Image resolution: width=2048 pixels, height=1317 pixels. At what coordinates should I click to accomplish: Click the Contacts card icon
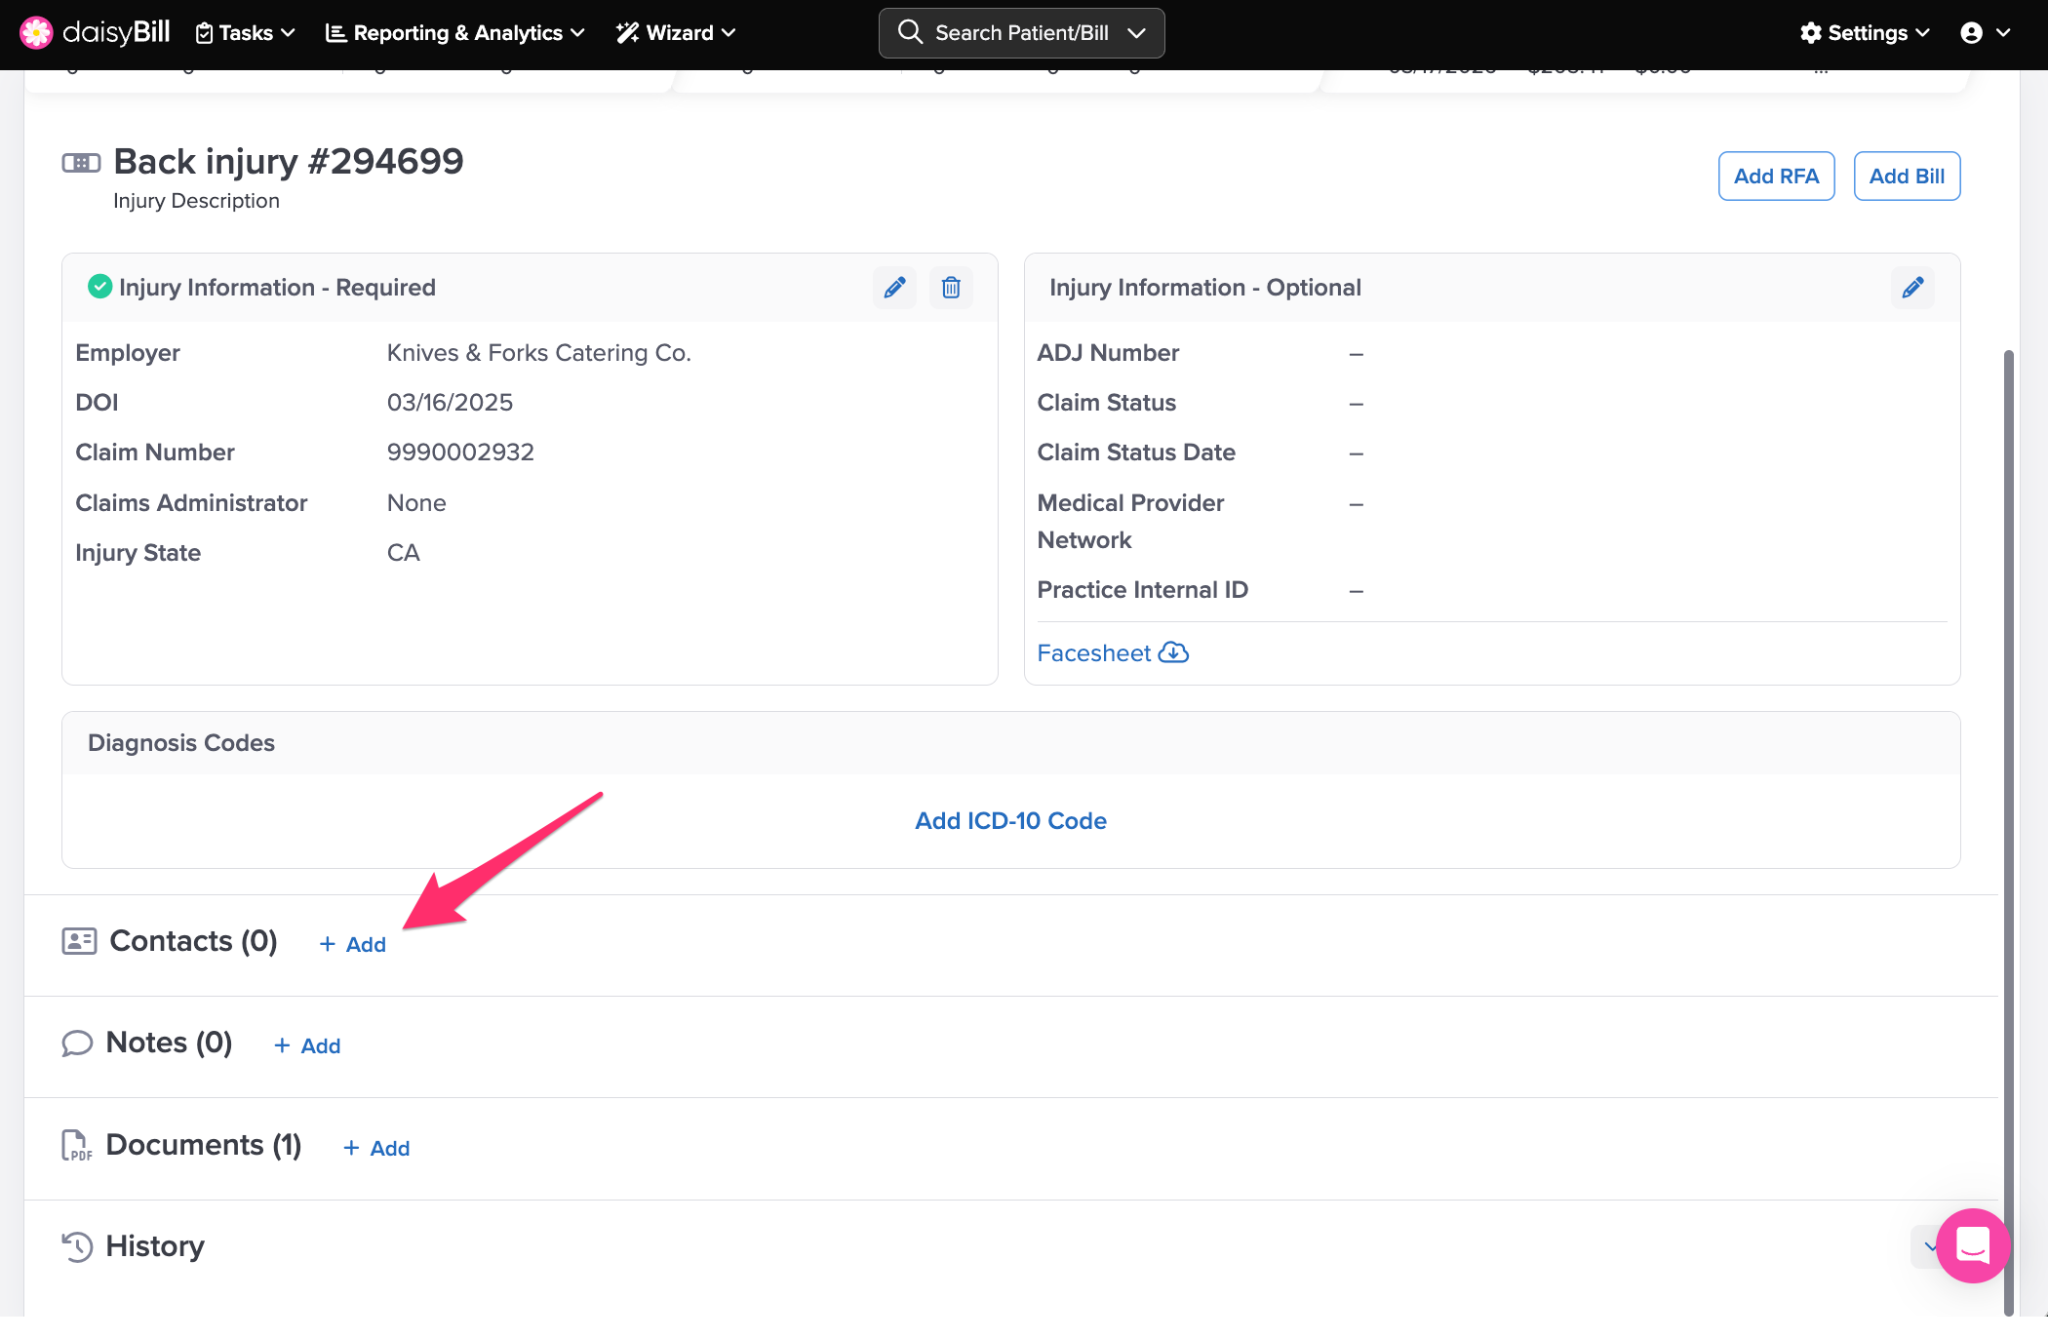click(79, 941)
